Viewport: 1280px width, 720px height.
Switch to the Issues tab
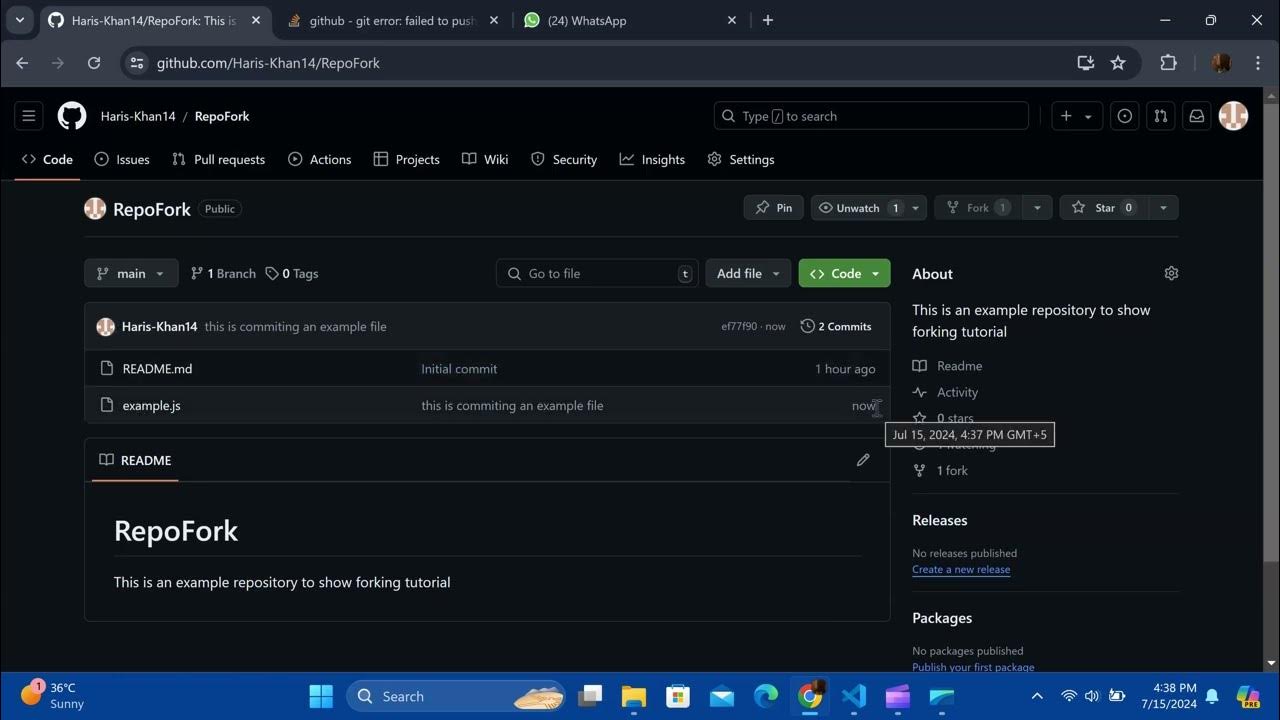[122, 159]
